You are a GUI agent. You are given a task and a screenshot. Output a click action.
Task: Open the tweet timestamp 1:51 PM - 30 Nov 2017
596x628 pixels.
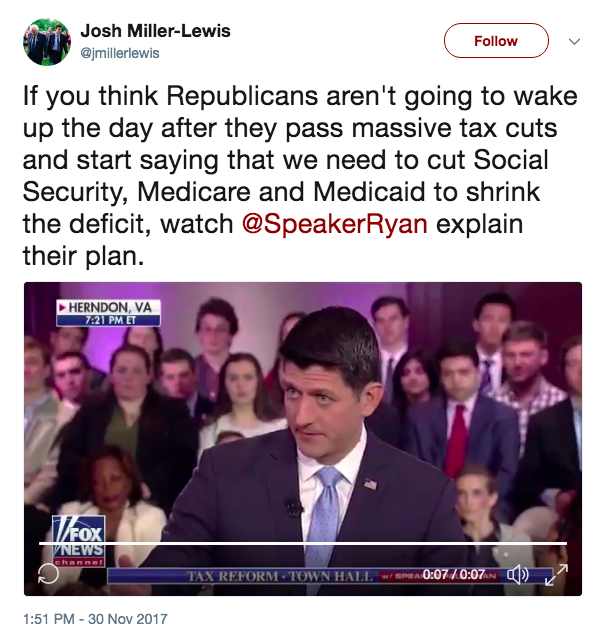[95, 619]
